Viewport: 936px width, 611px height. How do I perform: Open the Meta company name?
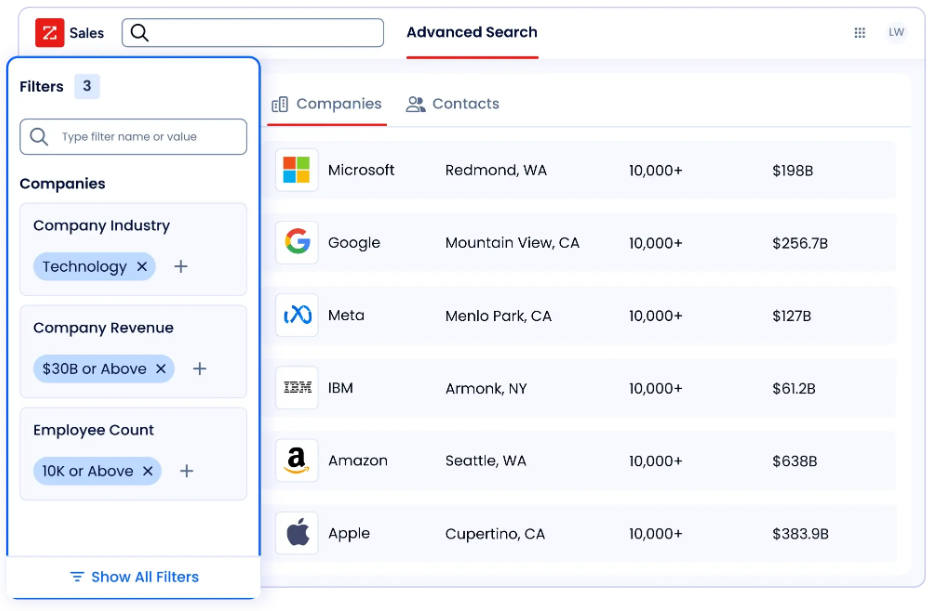(x=346, y=315)
